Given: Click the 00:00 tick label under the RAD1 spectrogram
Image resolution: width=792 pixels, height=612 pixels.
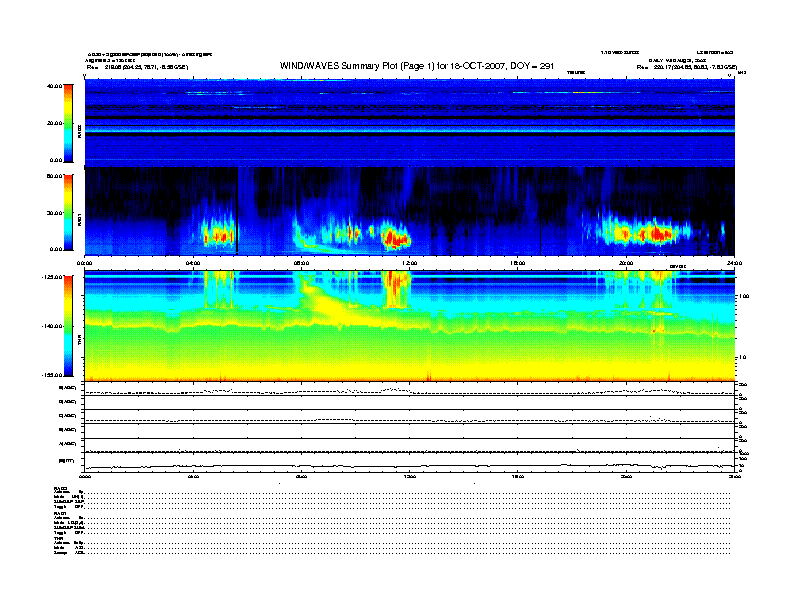Looking at the screenshot, I should (84, 263).
